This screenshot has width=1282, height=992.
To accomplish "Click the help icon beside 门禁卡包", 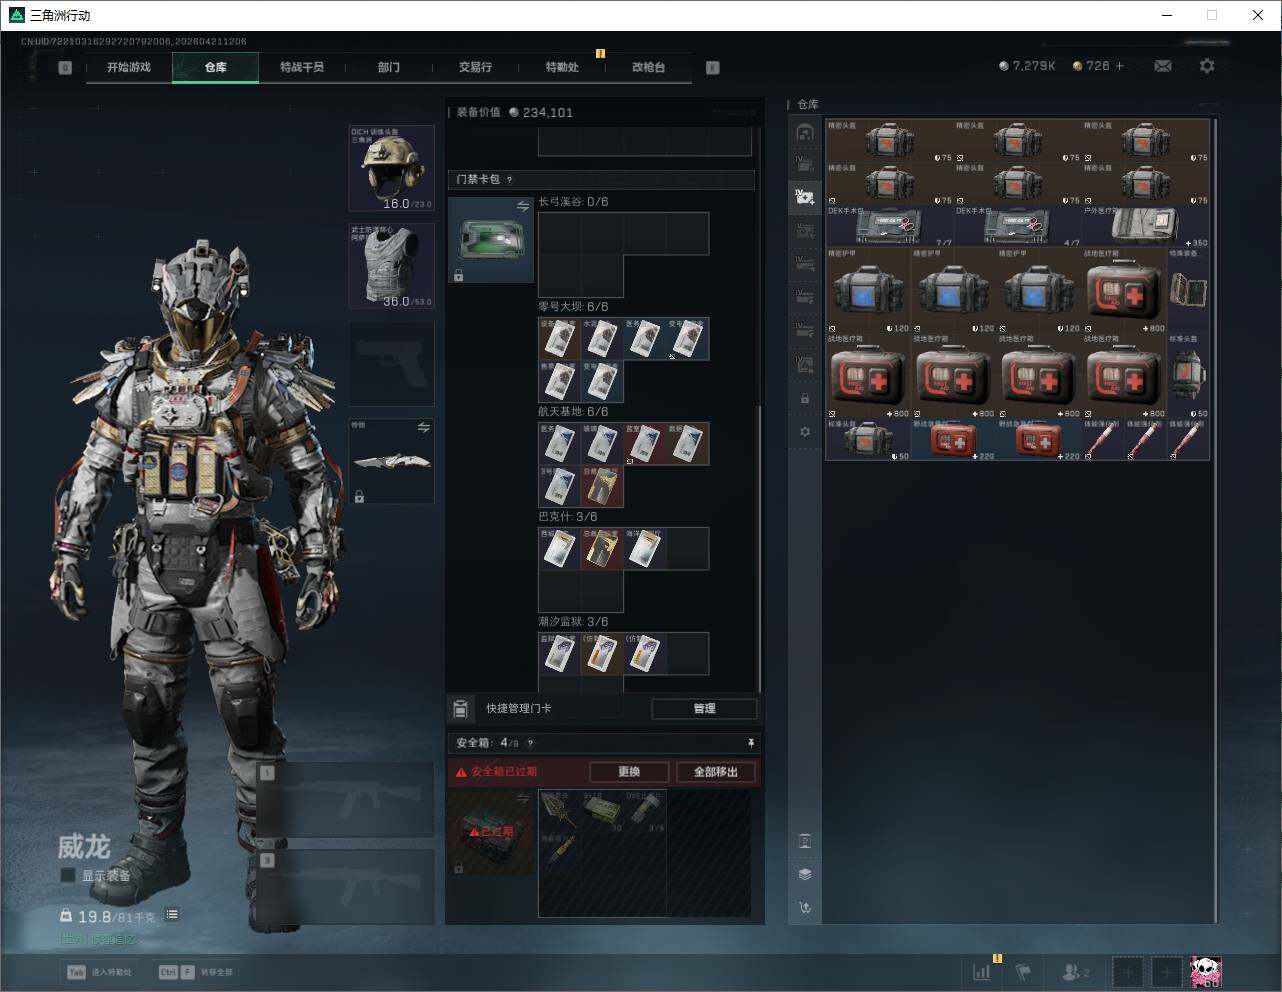I will [x=509, y=180].
